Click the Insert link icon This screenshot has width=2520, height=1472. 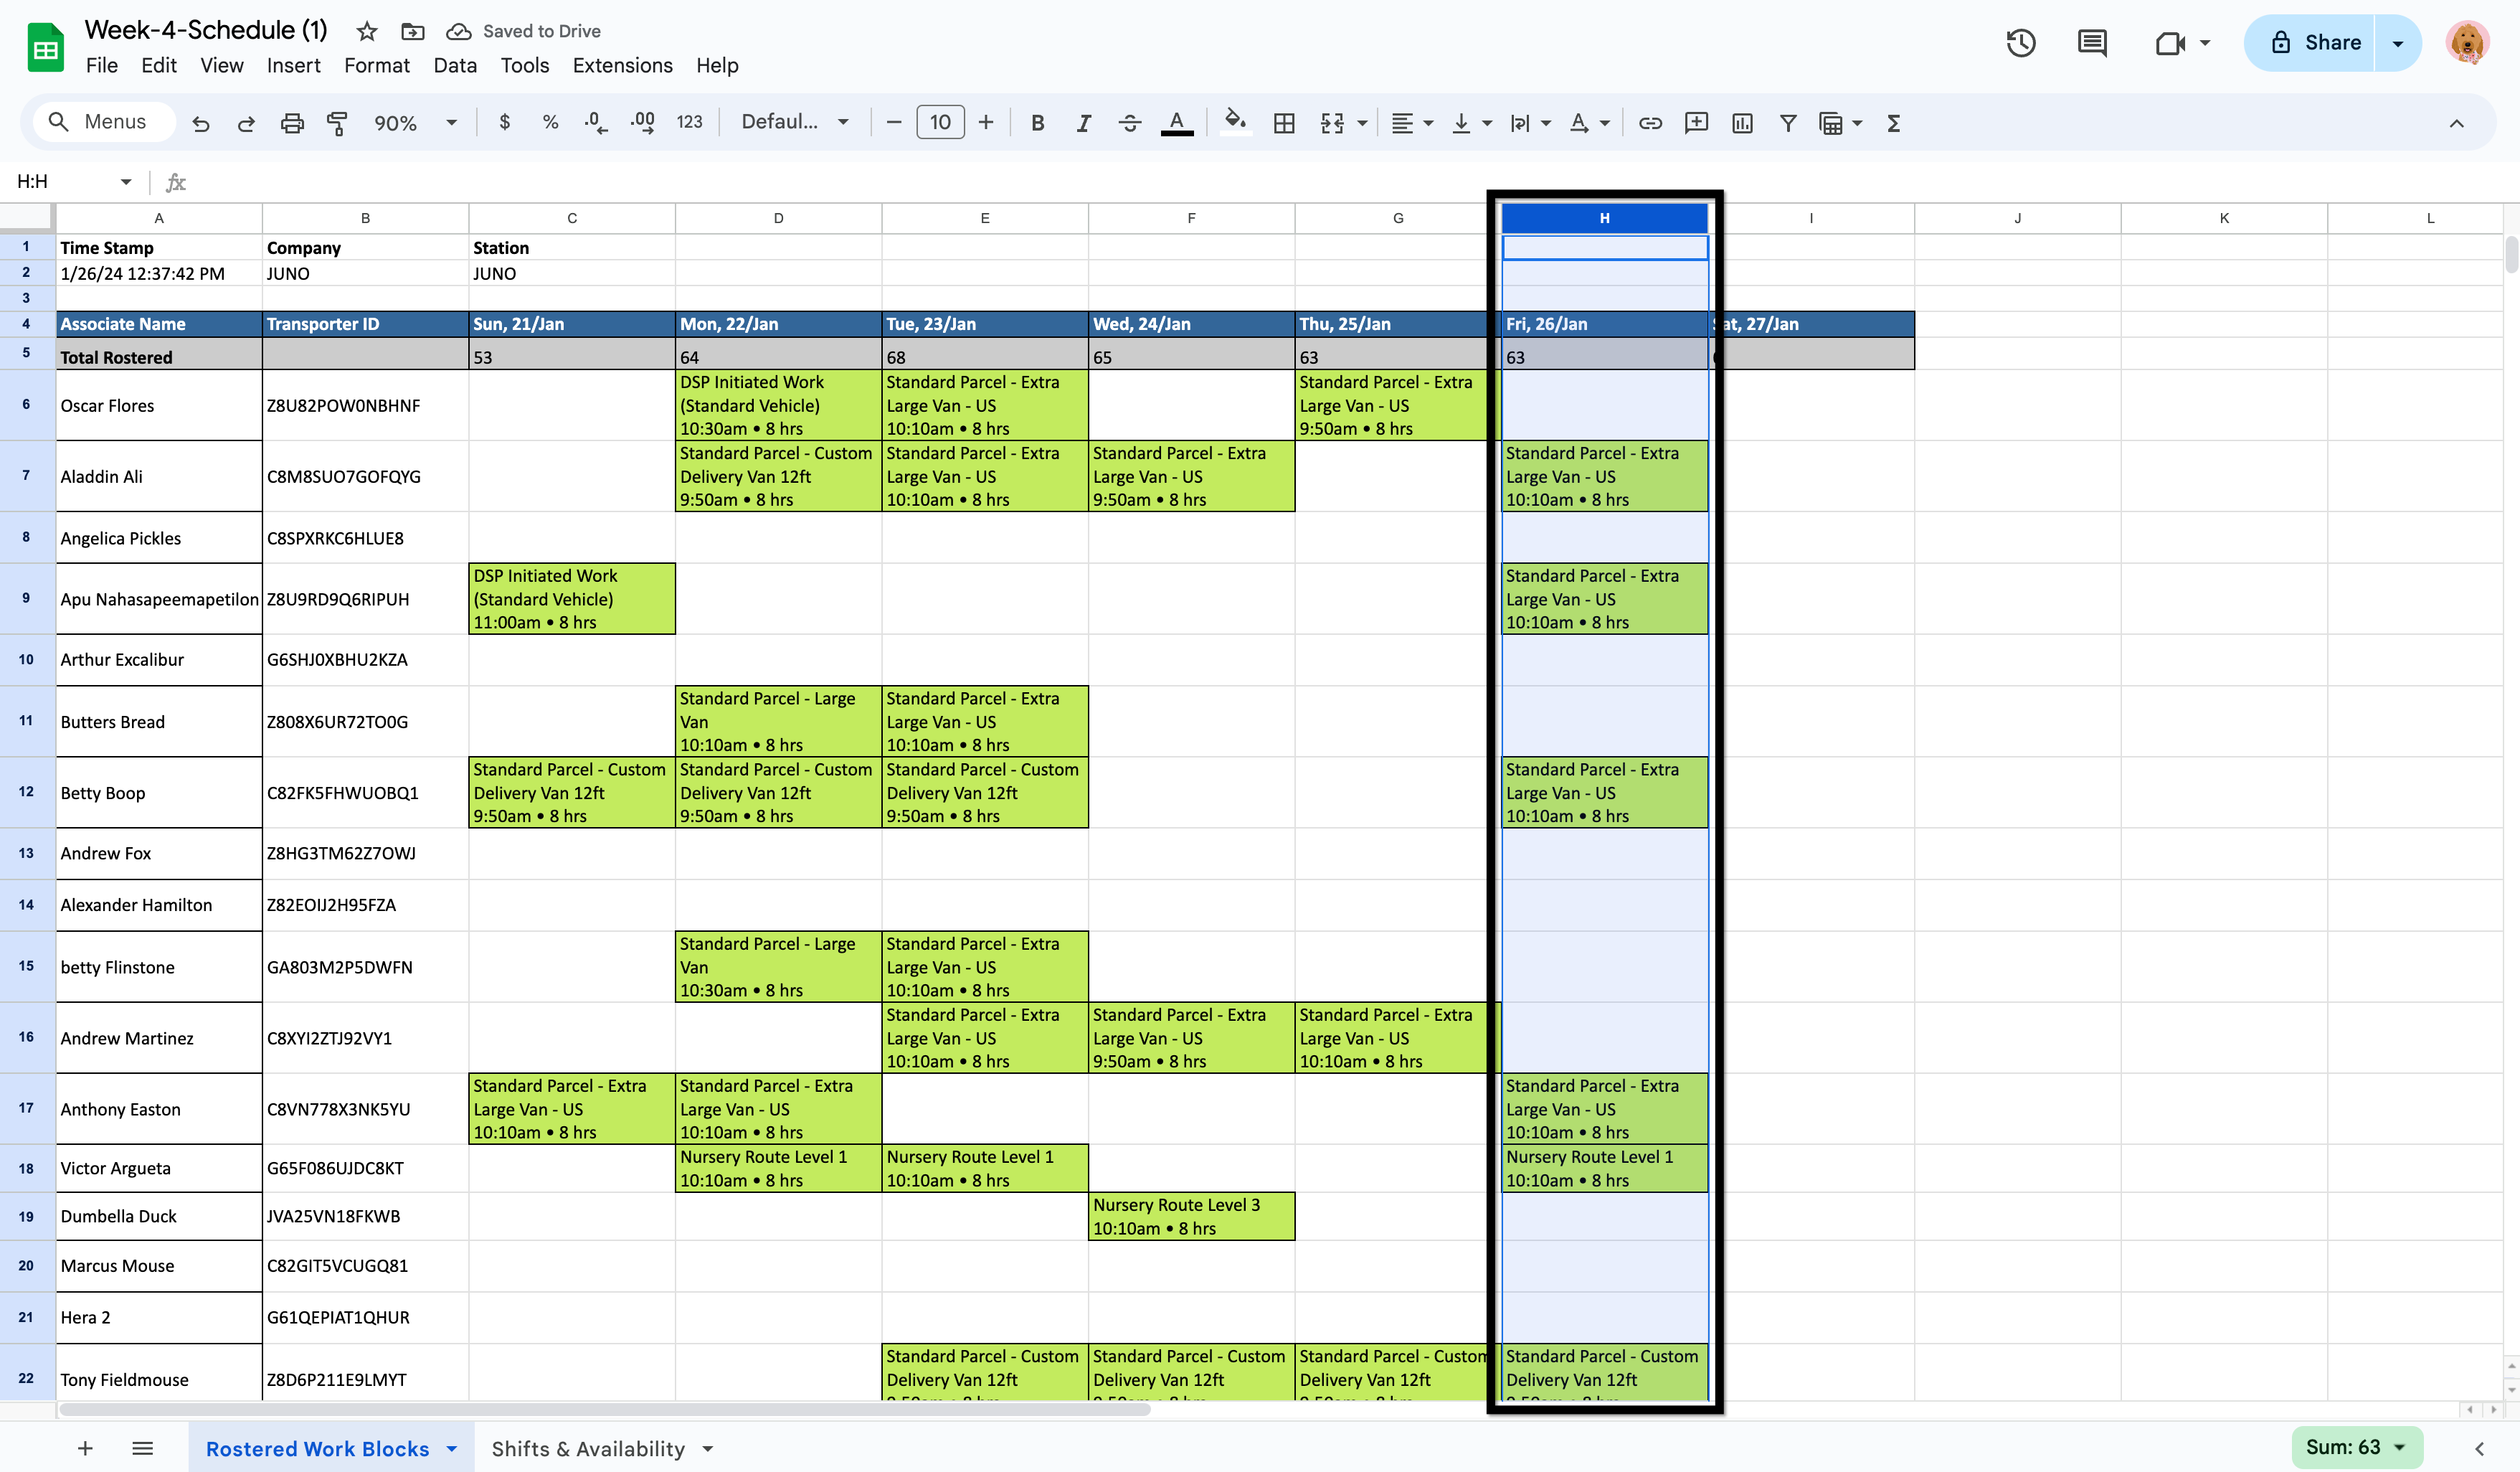pyautogui.click(x=1650, y=123)
